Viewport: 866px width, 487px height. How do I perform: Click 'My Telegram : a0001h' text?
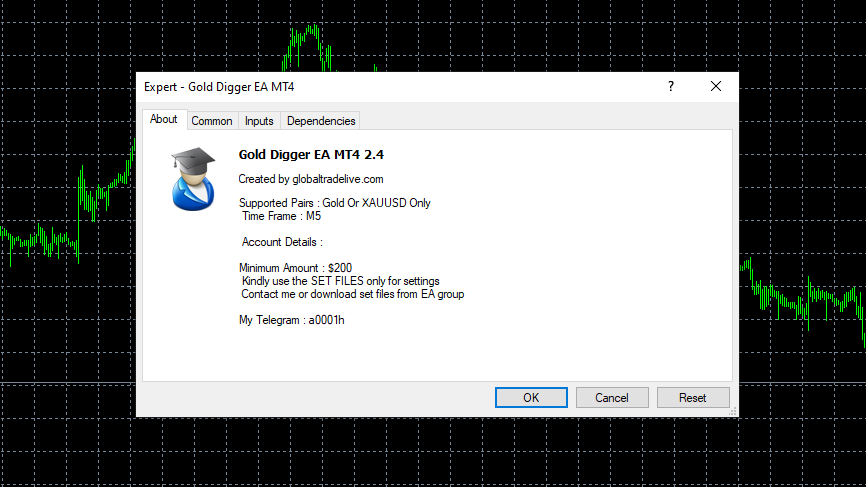[292, 320]
